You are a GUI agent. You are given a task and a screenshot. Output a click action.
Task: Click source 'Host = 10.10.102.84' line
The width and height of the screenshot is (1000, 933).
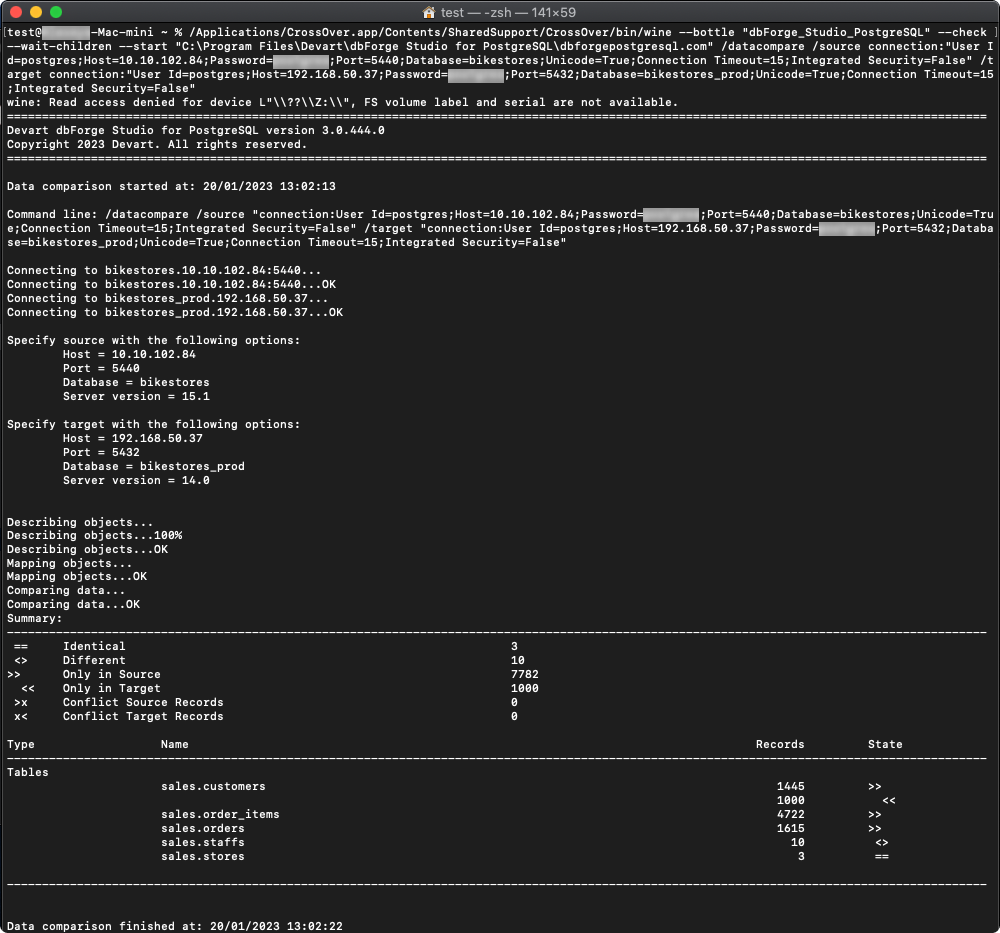pos(129,355)
